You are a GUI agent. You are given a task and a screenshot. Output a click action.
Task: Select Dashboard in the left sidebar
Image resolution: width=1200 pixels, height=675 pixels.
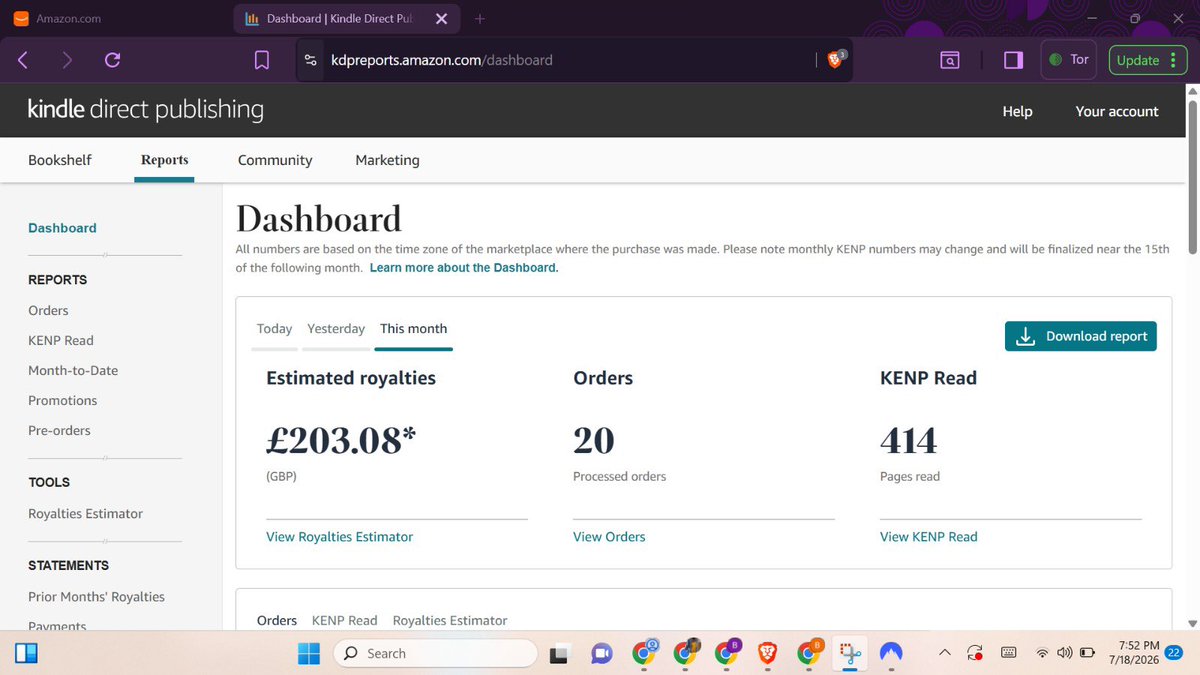[62, 228]
